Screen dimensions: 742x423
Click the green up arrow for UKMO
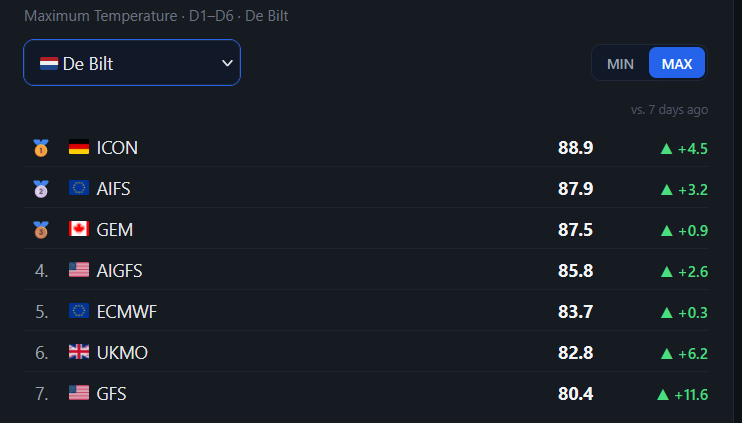point(666,353)
